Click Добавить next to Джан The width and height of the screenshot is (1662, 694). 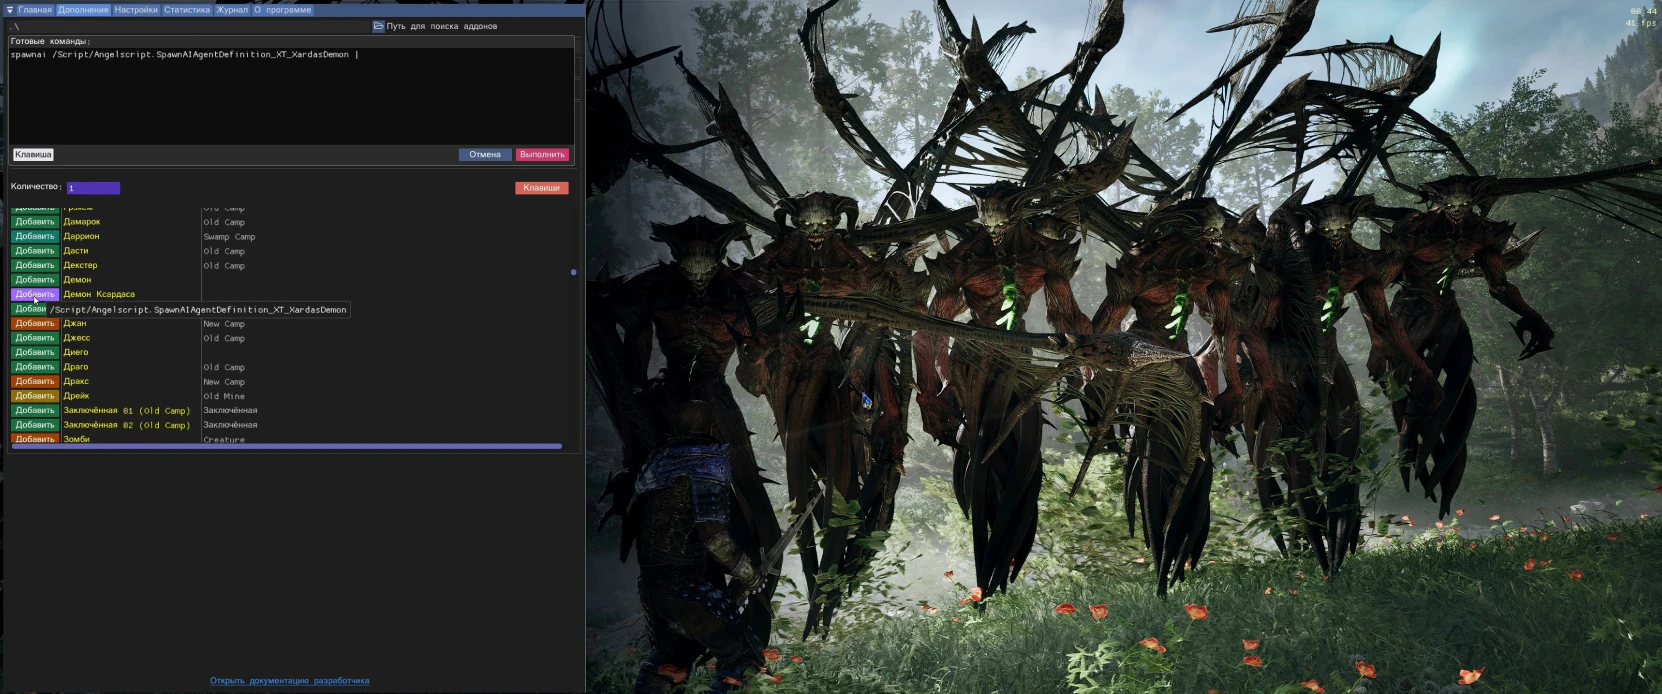[35, 323]
